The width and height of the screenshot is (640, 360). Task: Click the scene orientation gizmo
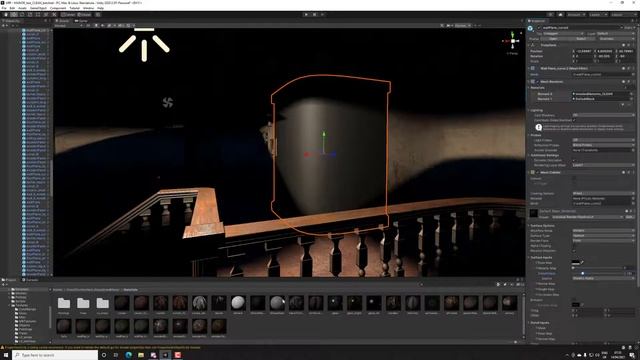coord(513,41)
